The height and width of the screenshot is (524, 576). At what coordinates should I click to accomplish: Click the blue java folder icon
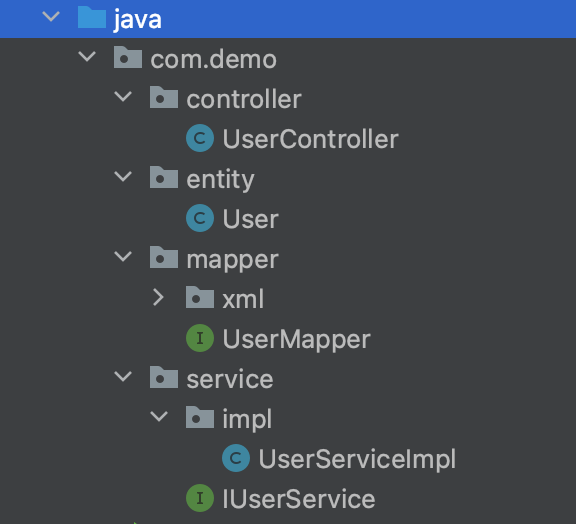pyautogui.click(x=92, y=17)
